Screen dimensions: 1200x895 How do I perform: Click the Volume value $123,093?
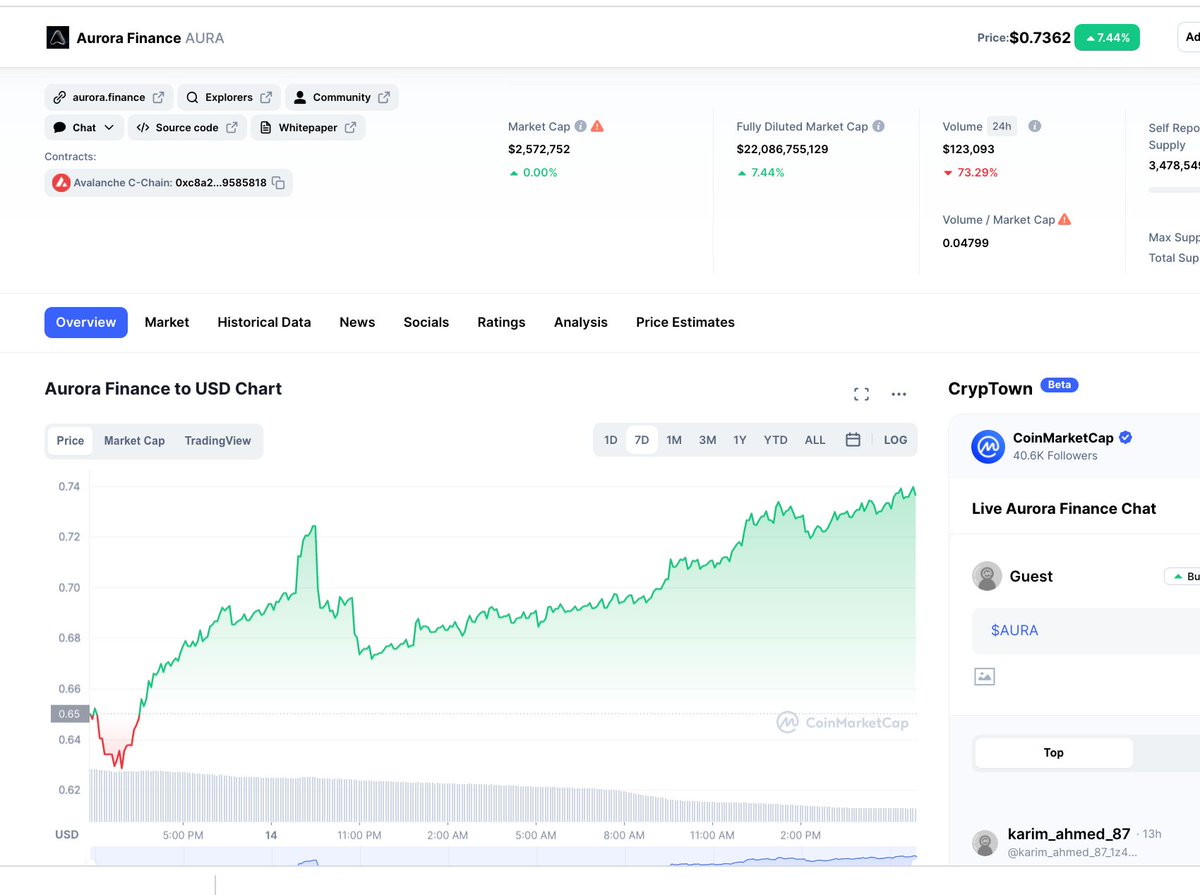[969, 149]
